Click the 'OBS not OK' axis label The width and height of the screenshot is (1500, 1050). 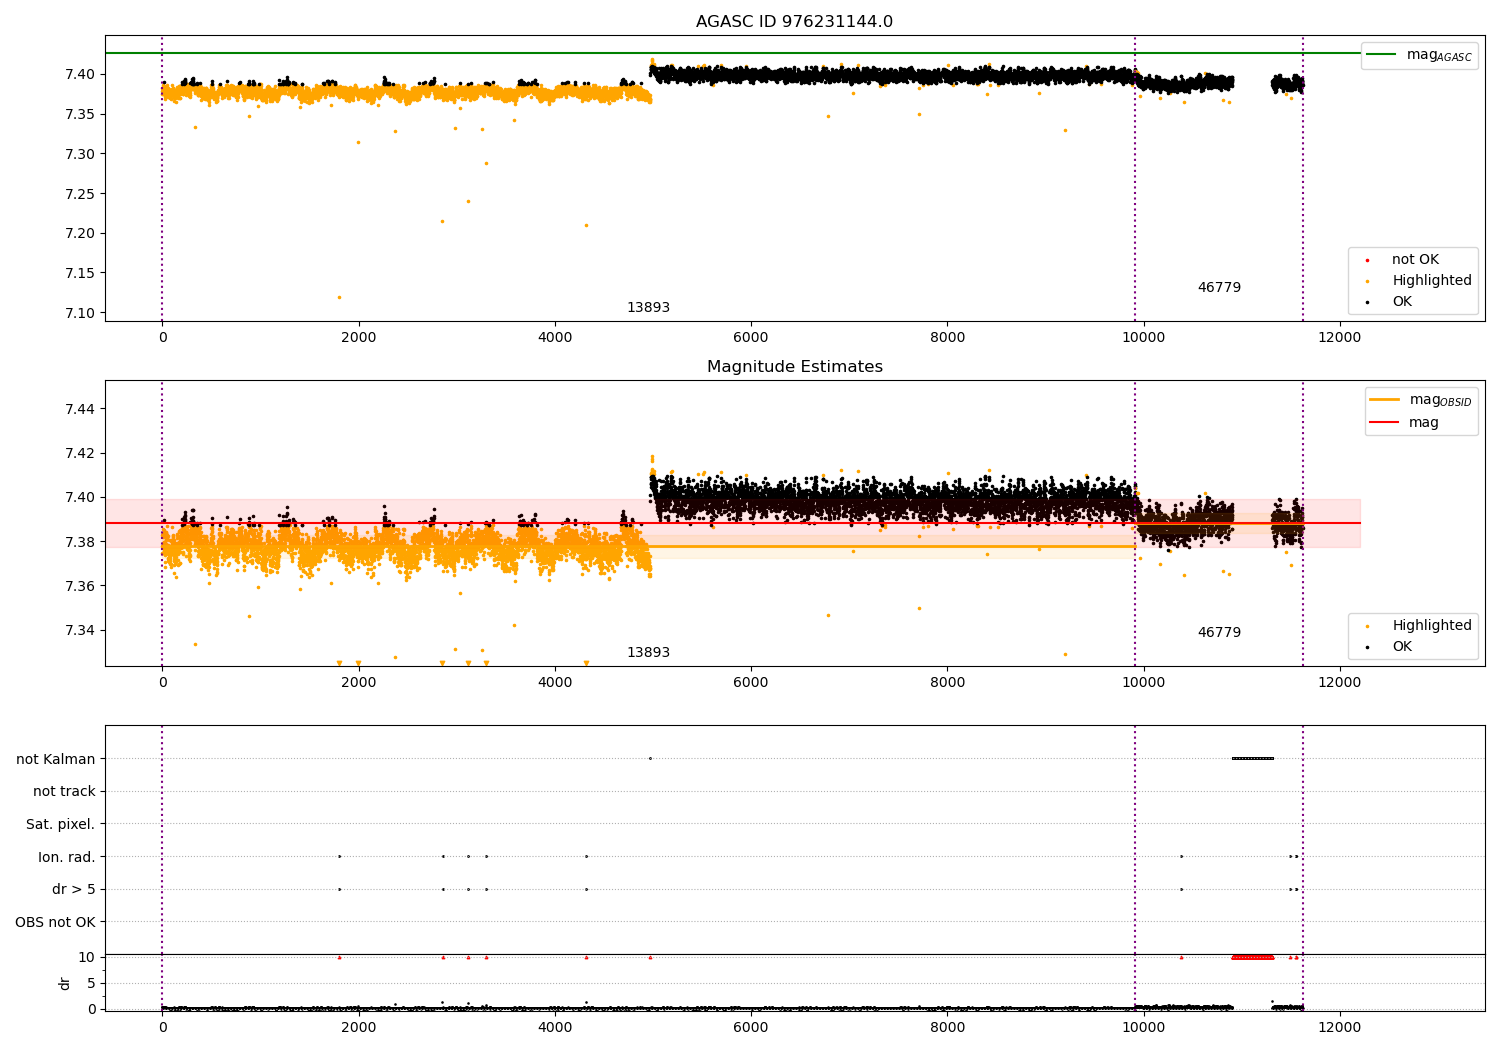click(56, 922)
